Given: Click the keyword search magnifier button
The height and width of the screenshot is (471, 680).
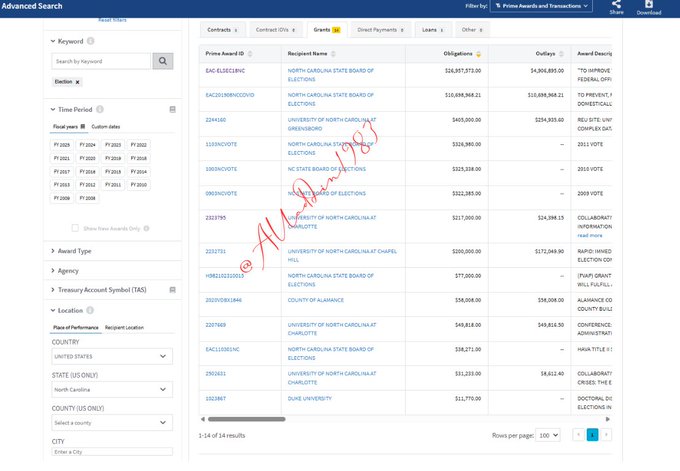Looking at the screenshot, I should tap(163, 62).
